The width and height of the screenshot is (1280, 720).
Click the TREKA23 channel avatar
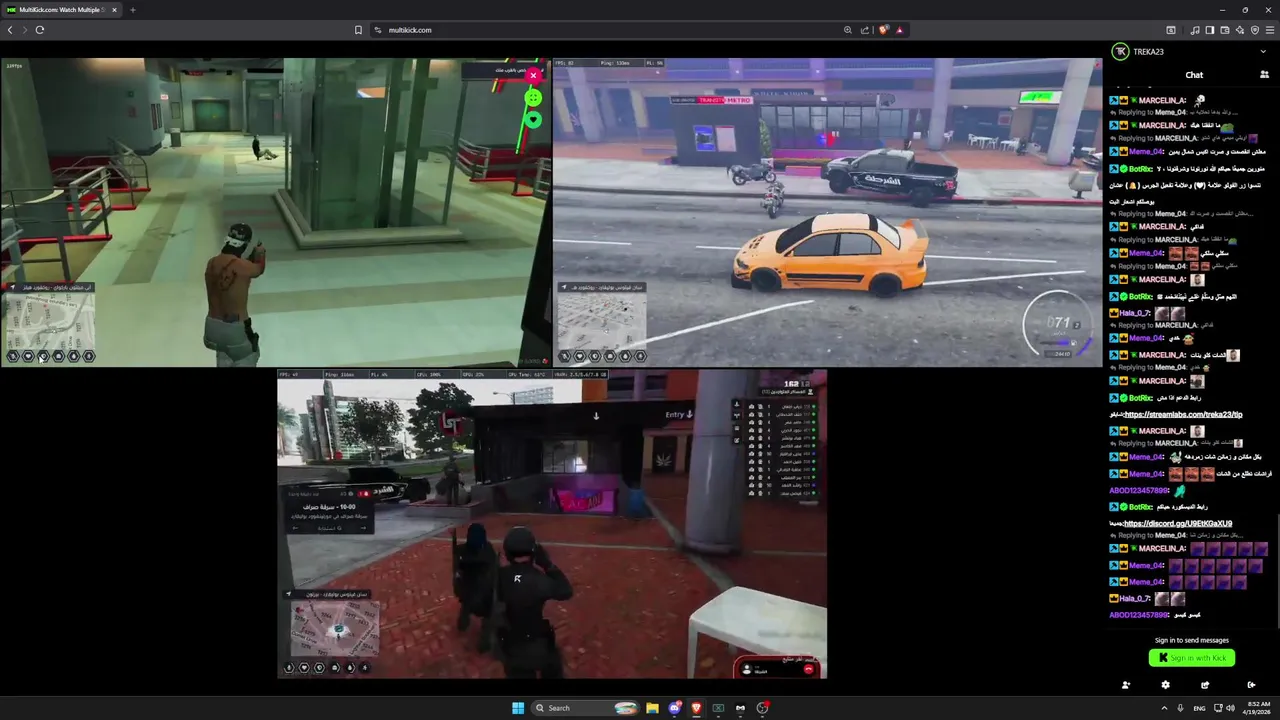[x=1121, y=52]
